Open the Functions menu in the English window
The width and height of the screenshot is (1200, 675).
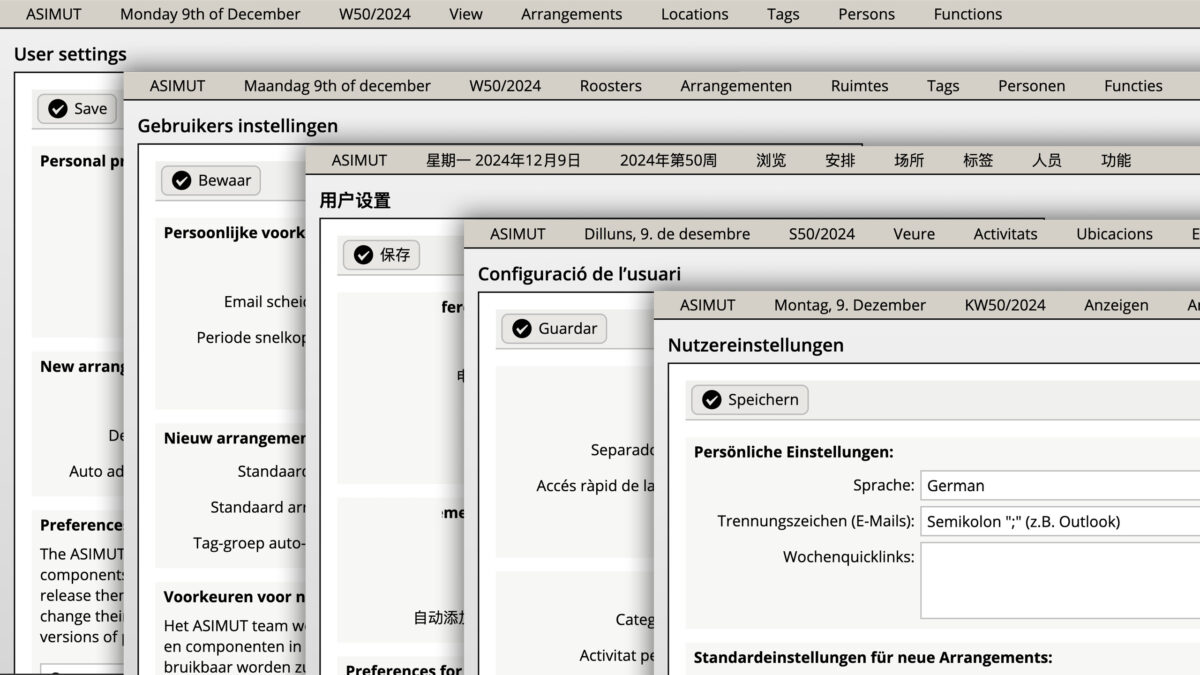click(x=967, y=14)
